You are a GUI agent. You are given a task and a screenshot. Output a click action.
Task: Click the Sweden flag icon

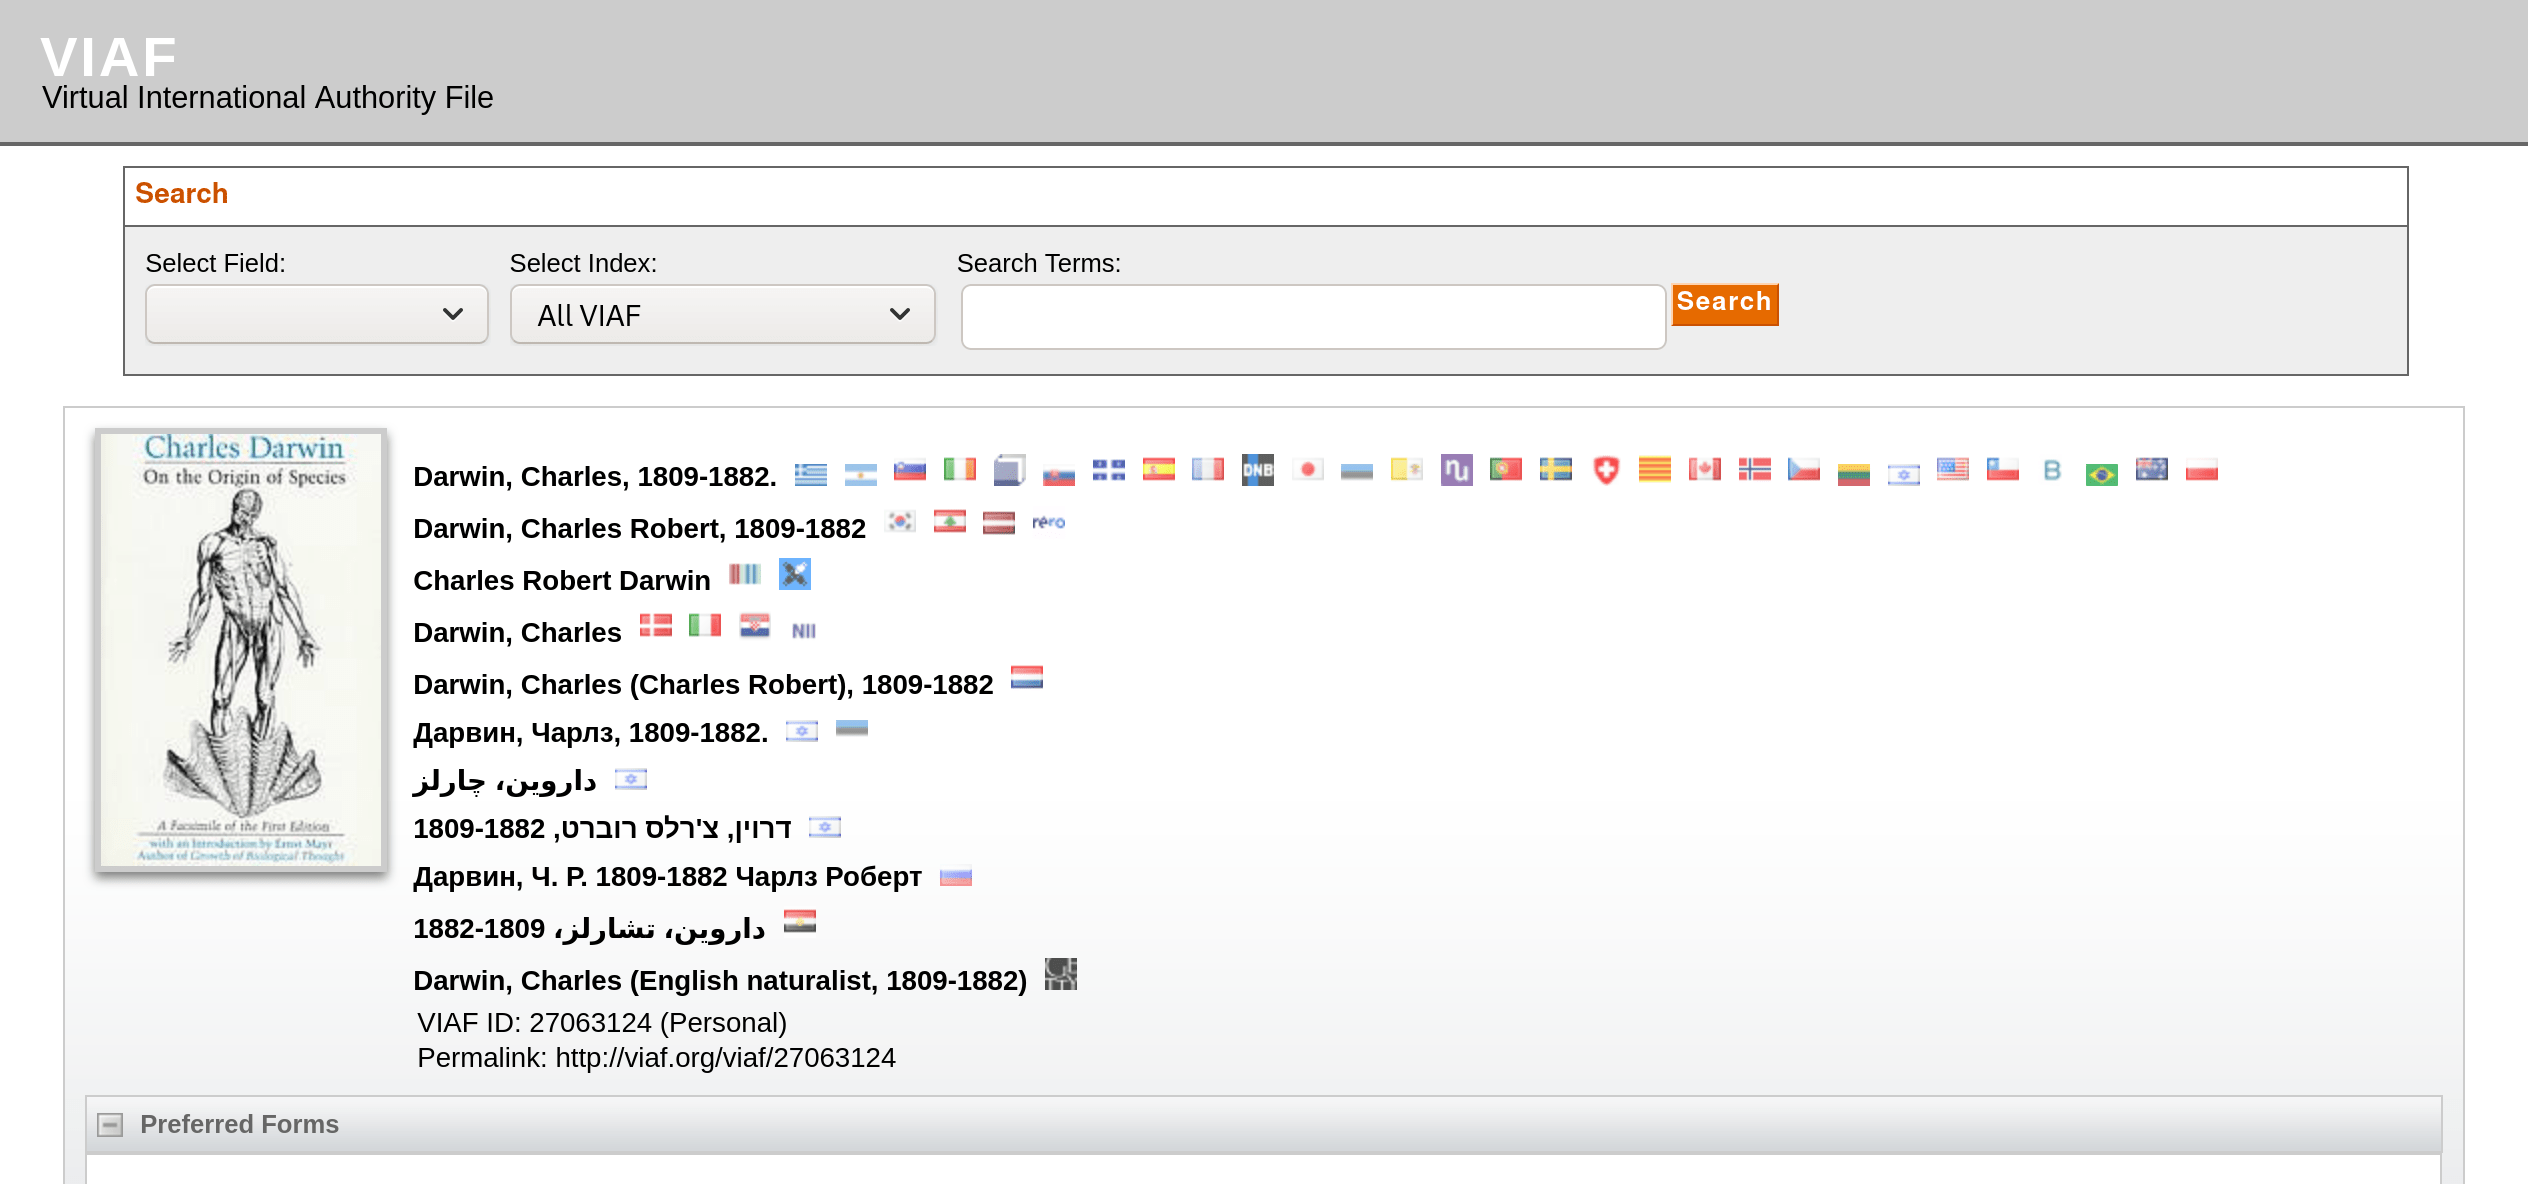tap(1555, 469)
